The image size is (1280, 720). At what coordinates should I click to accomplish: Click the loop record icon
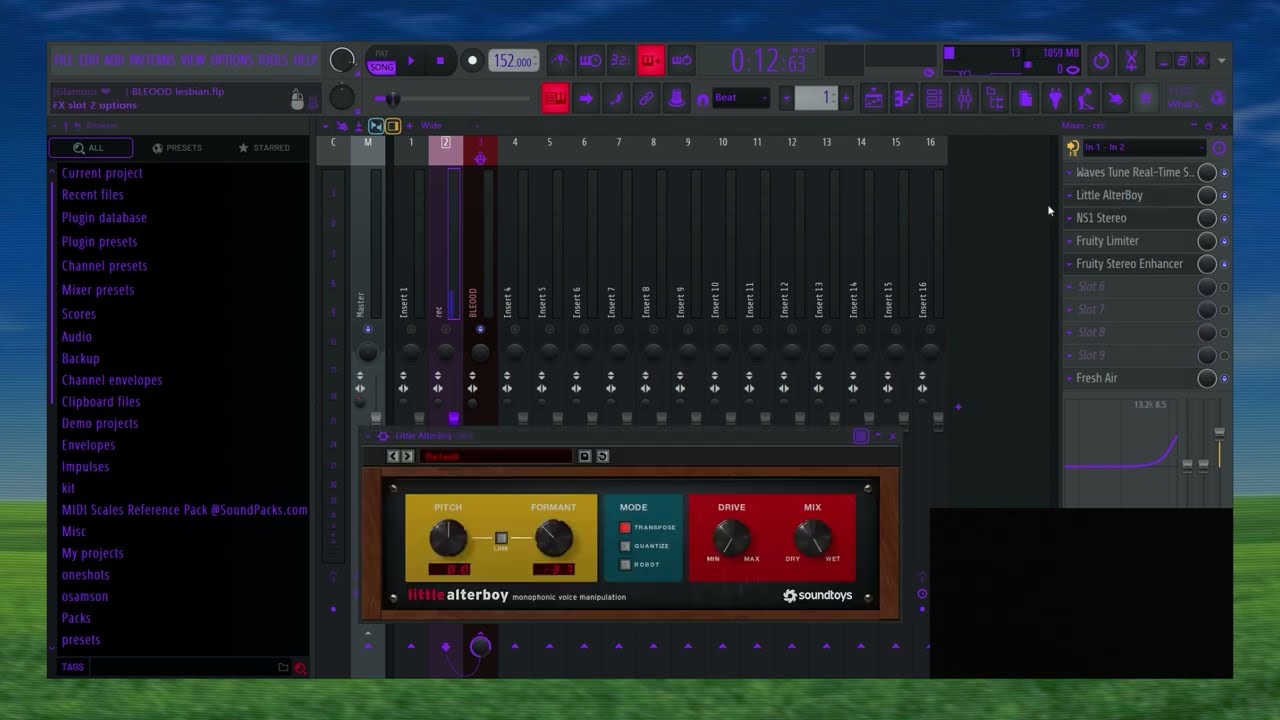[x=681, y=60]
